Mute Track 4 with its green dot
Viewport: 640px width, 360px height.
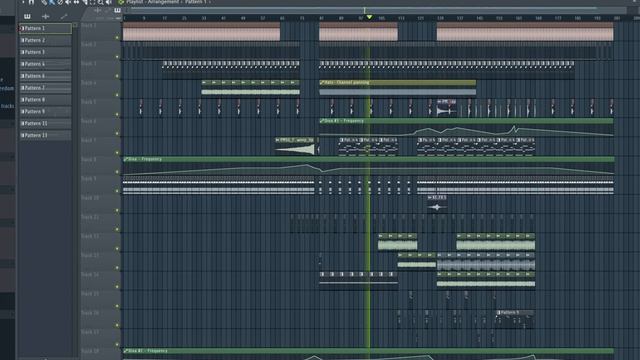pyautogui.click(x=117, y=95)
